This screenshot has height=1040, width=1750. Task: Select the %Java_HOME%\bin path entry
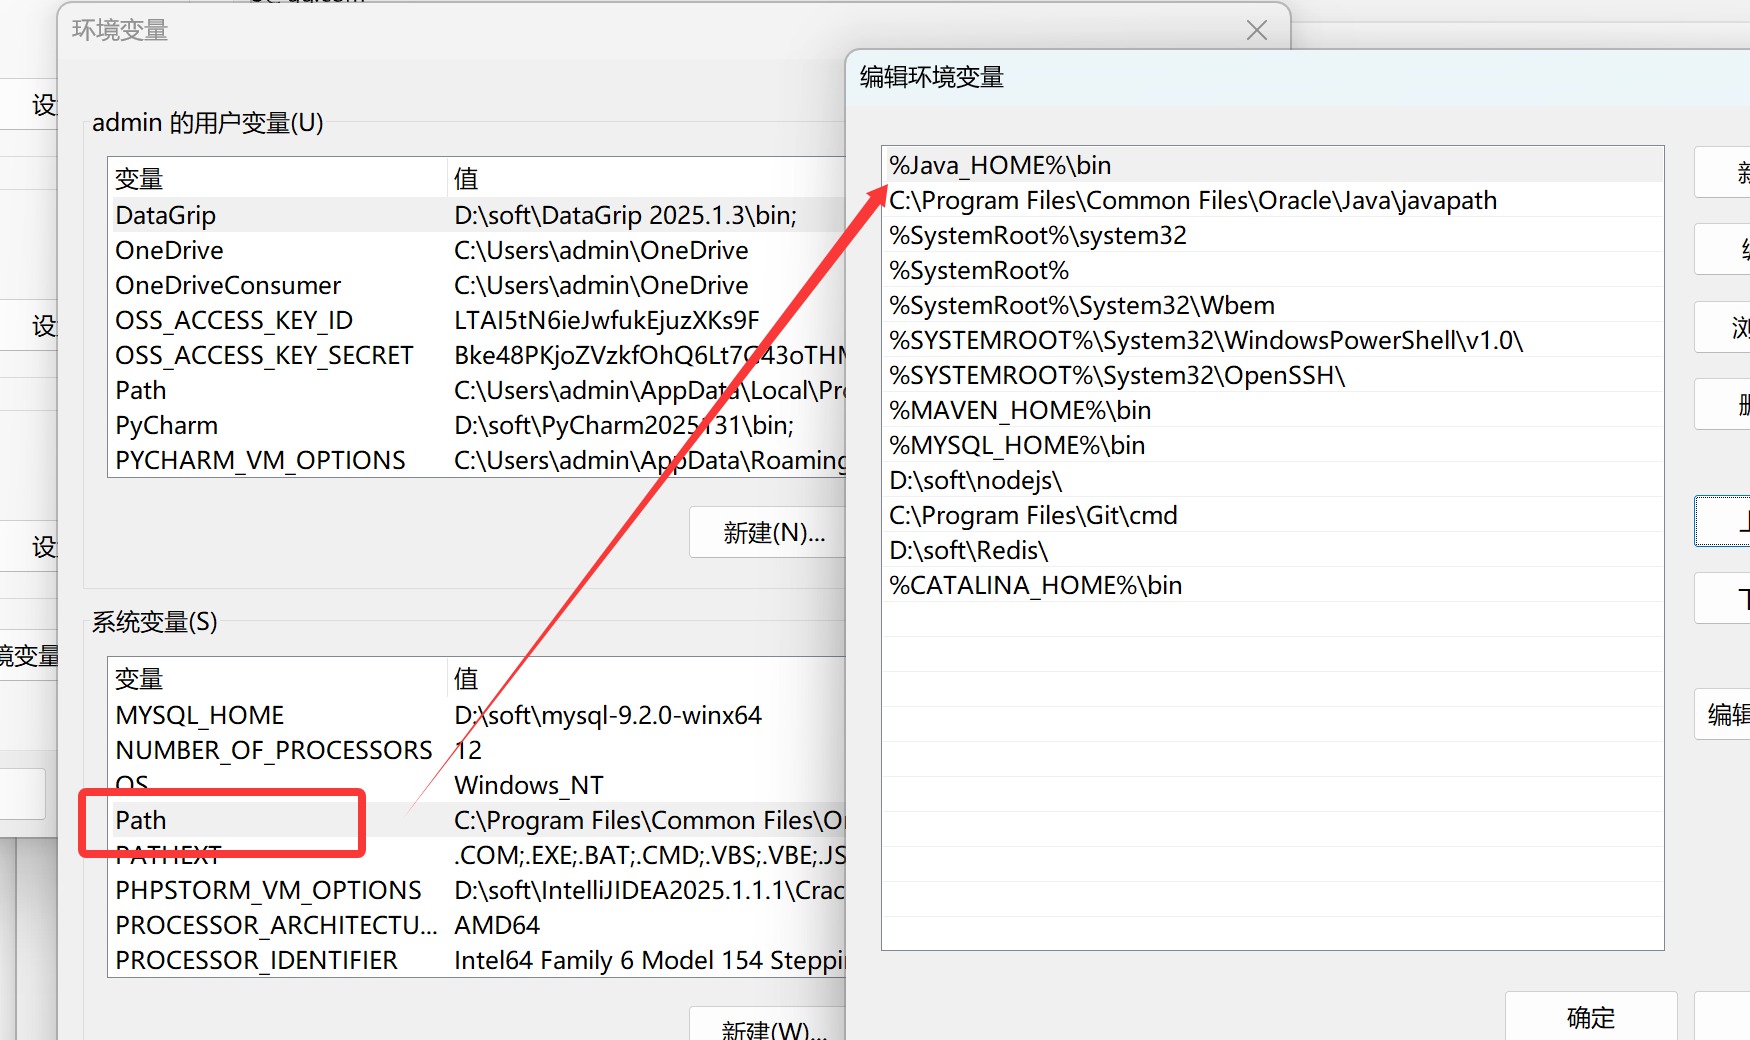pyautogui.click(x=1000, y=165)
